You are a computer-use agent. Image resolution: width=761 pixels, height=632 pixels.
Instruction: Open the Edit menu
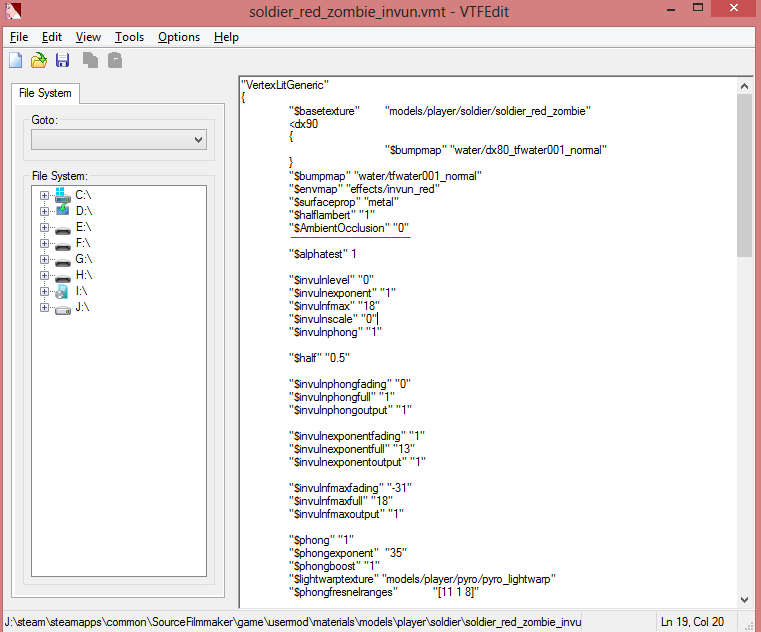click(51, 37)
